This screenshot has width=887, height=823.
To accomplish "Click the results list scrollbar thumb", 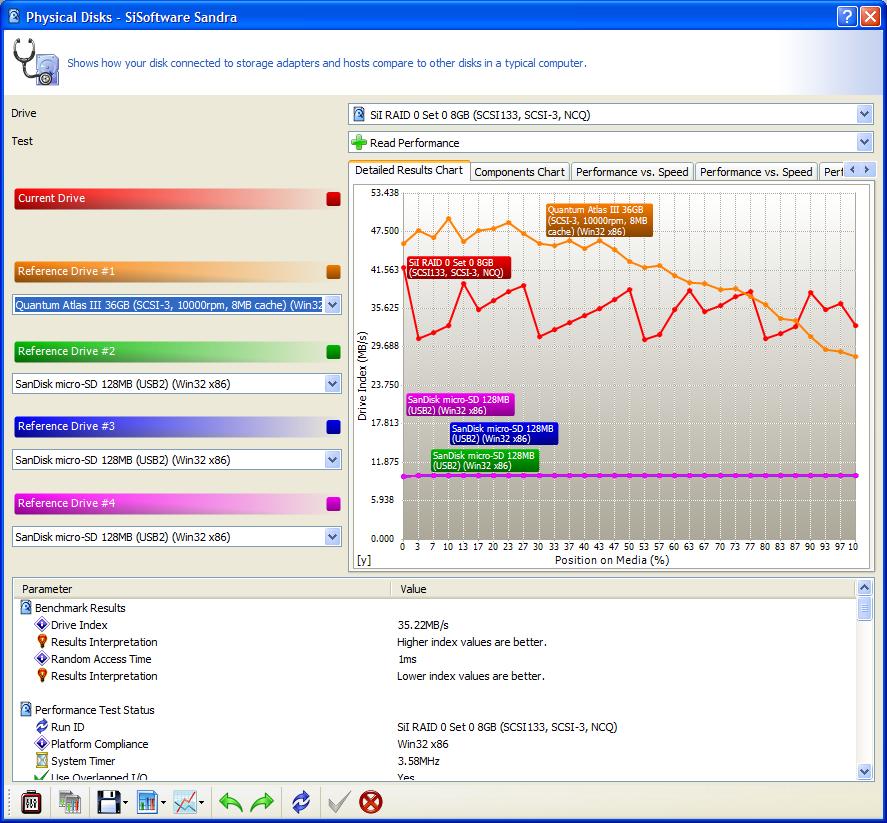I will [x=864, y=609].
